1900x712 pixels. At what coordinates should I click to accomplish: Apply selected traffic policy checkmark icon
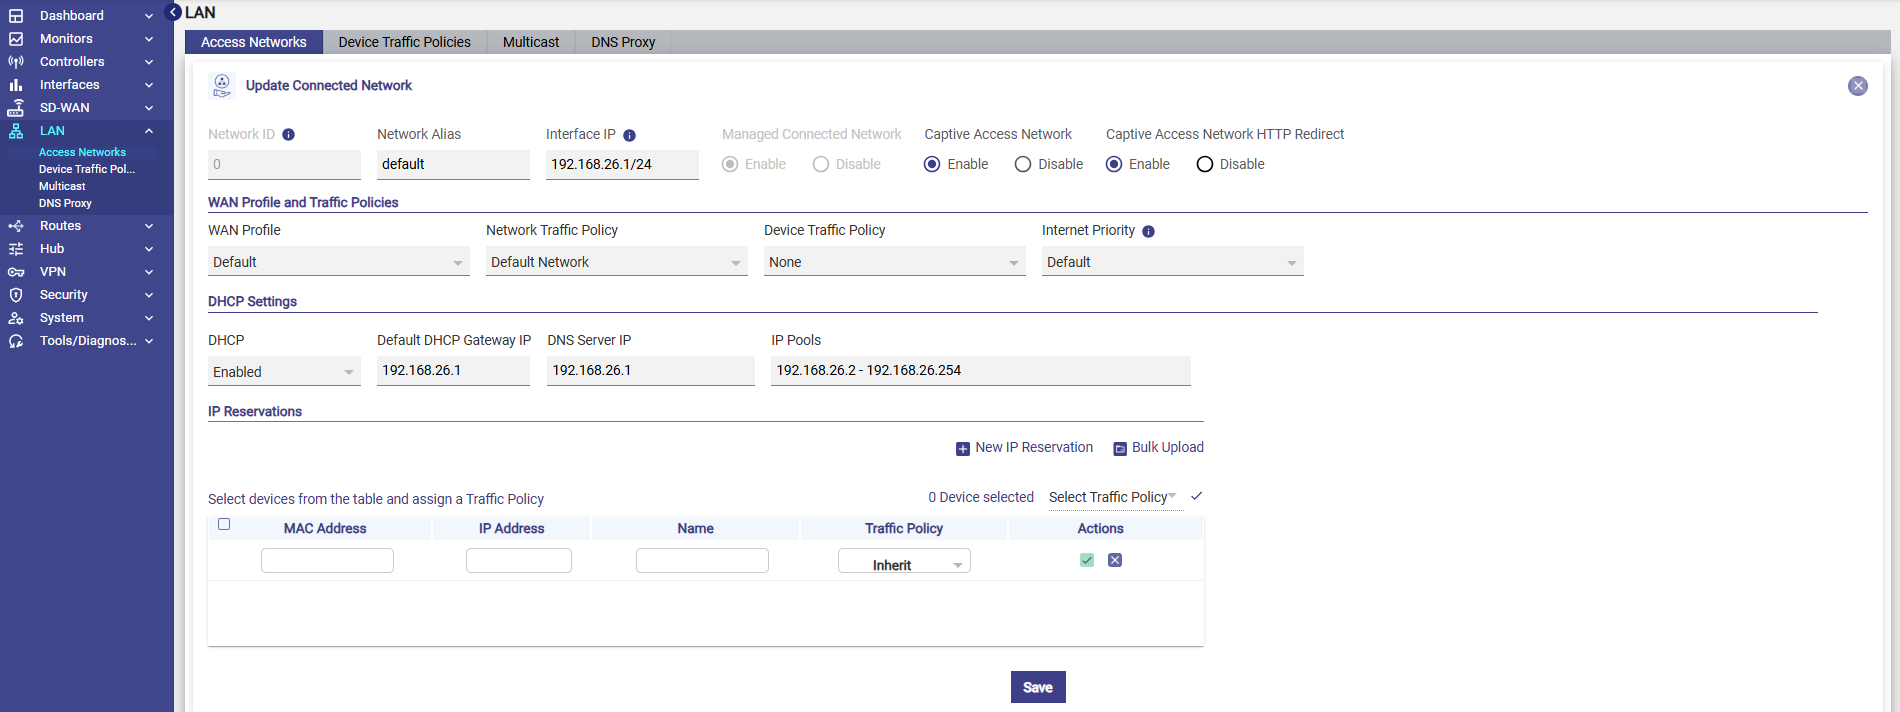pos(1196,496)
